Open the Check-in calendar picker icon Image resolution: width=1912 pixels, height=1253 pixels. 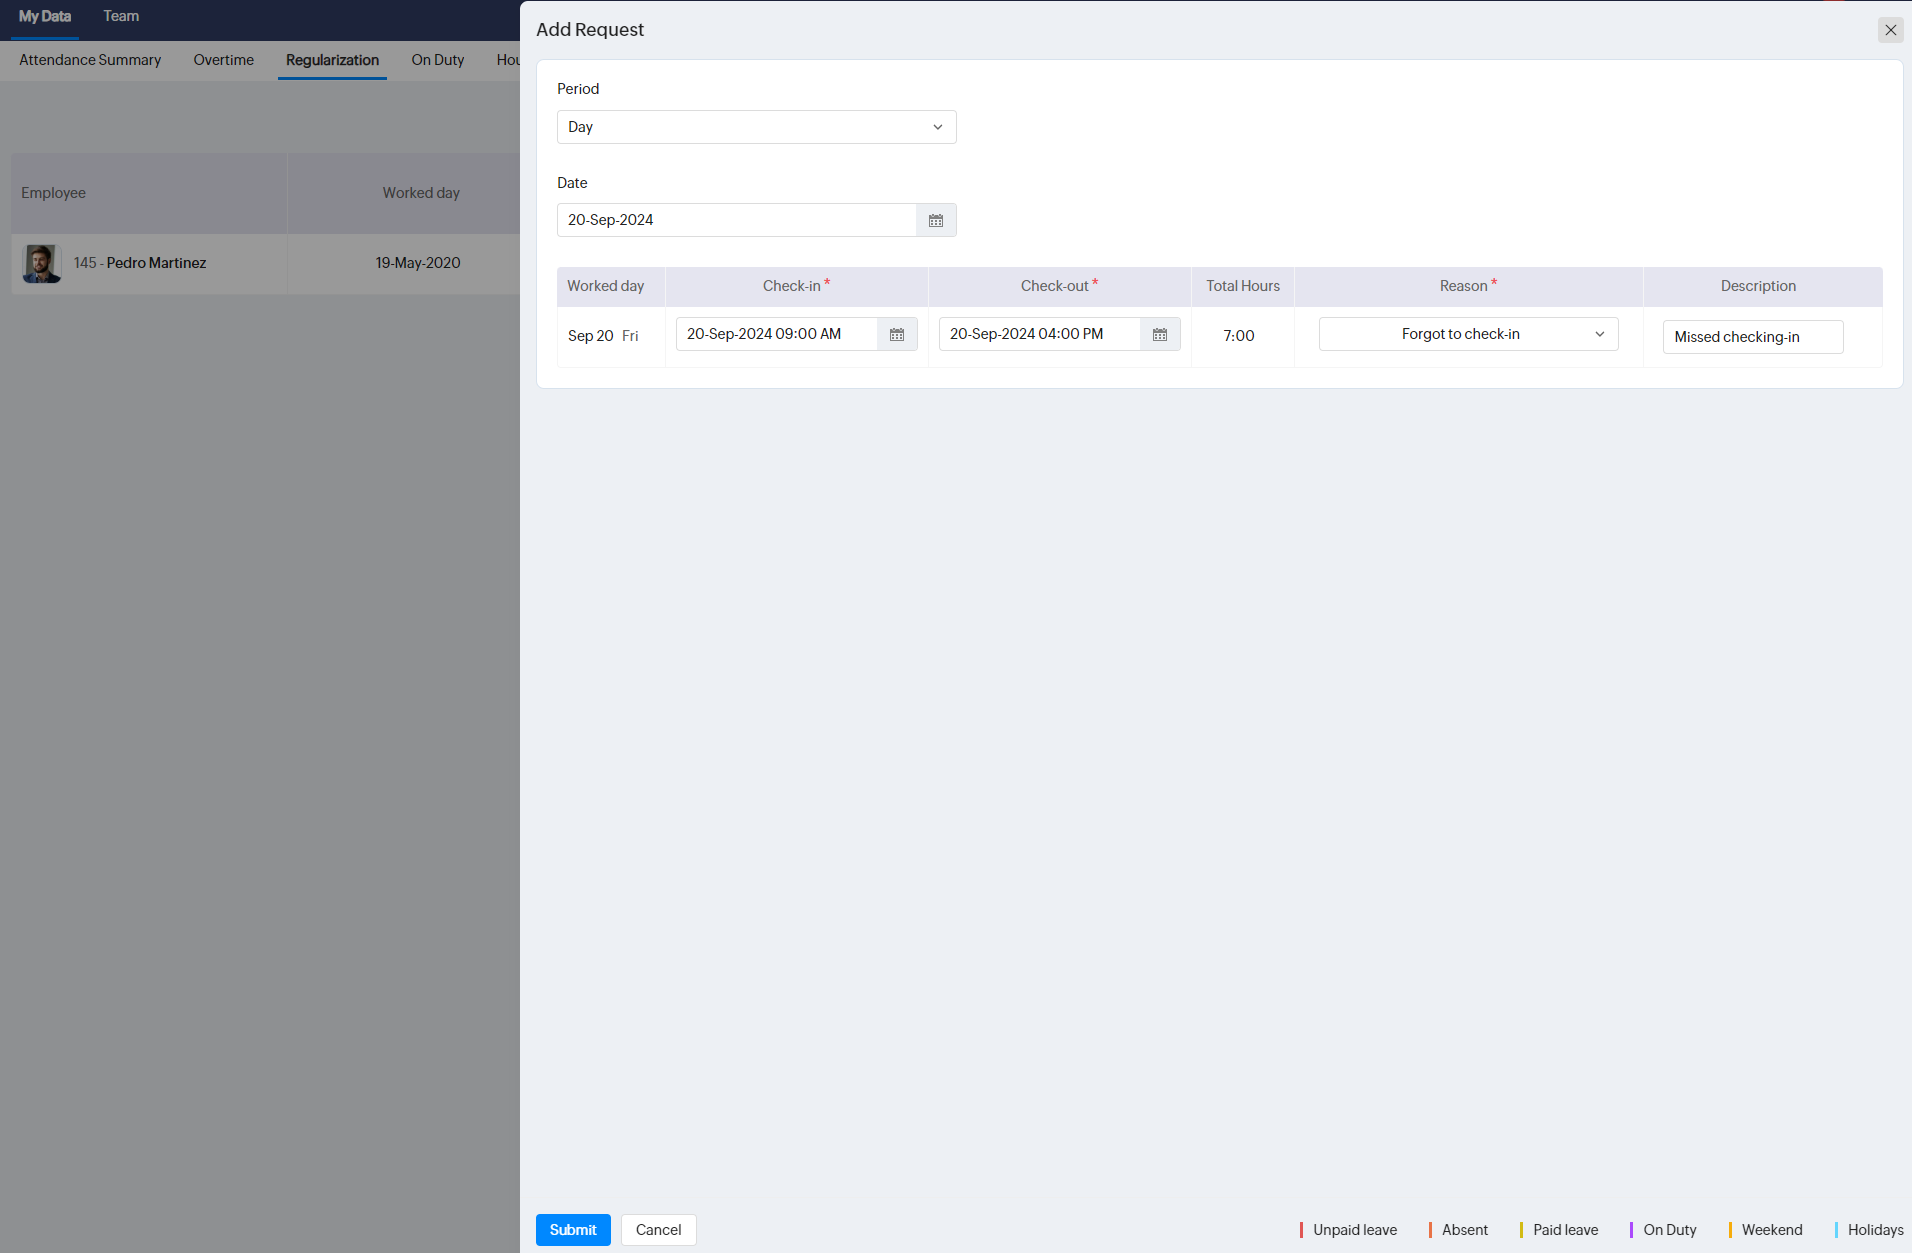coord(897,334)
